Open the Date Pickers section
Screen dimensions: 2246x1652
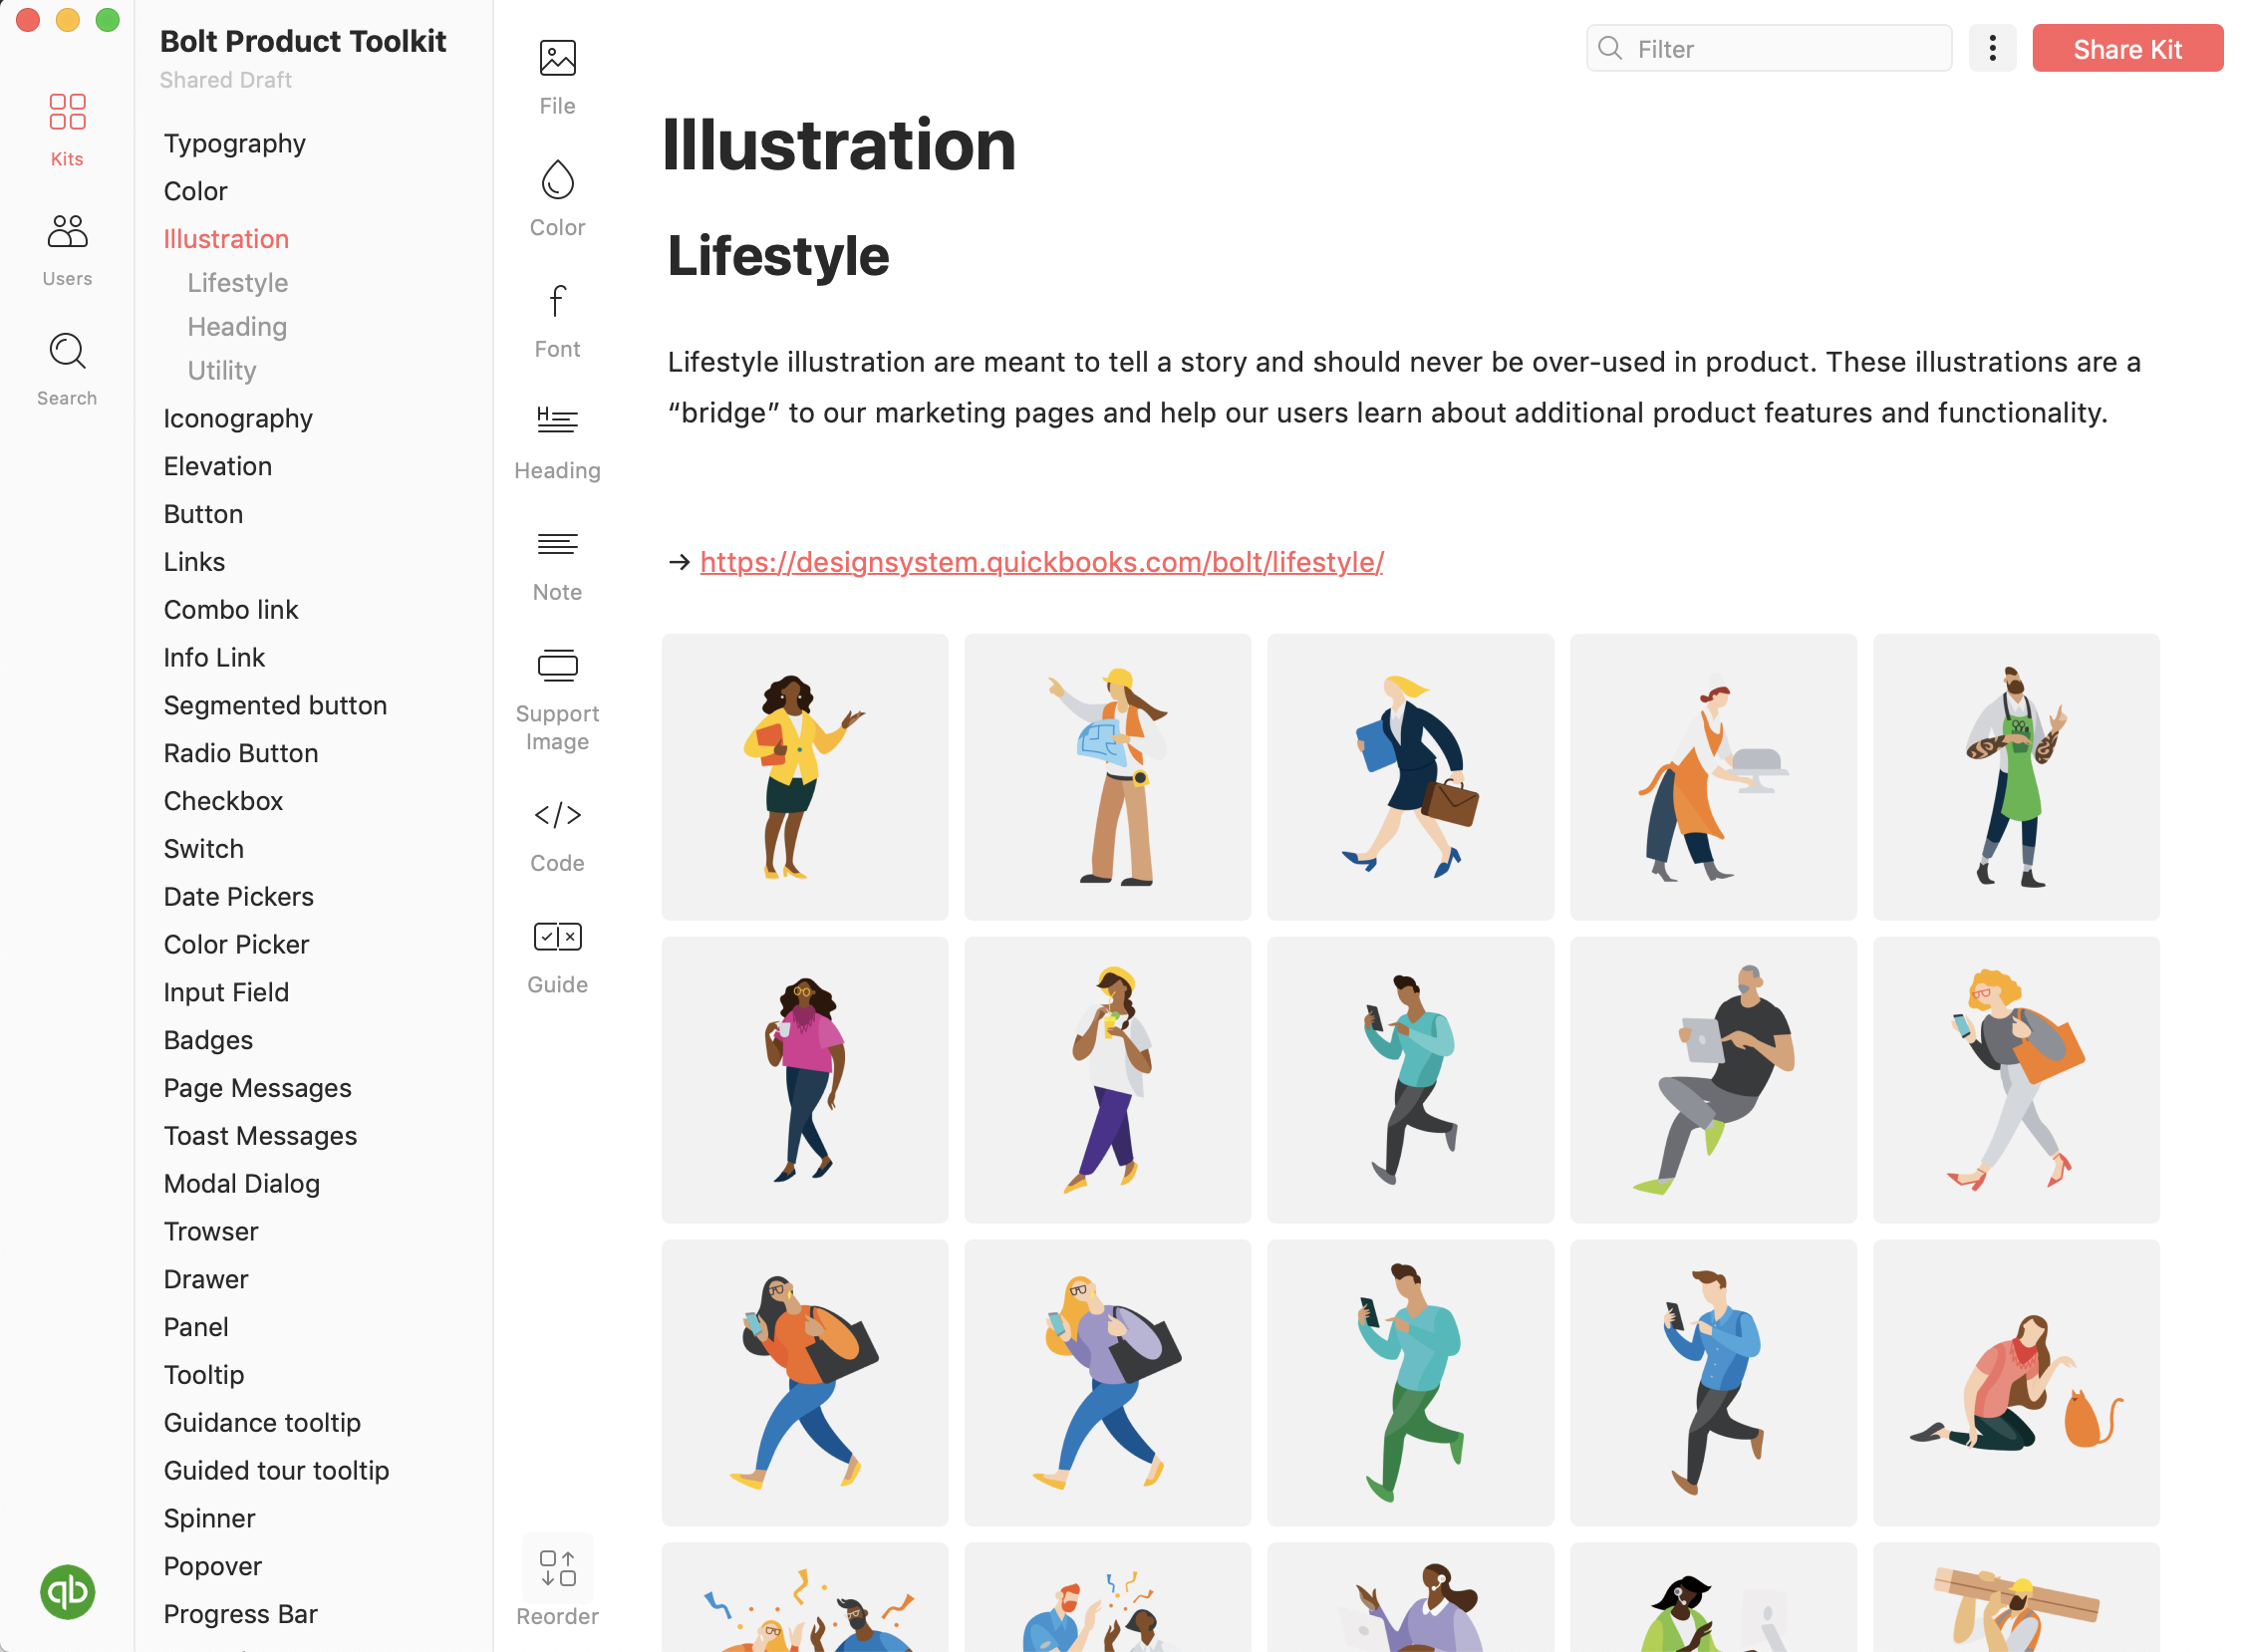(x=238, y=897)
